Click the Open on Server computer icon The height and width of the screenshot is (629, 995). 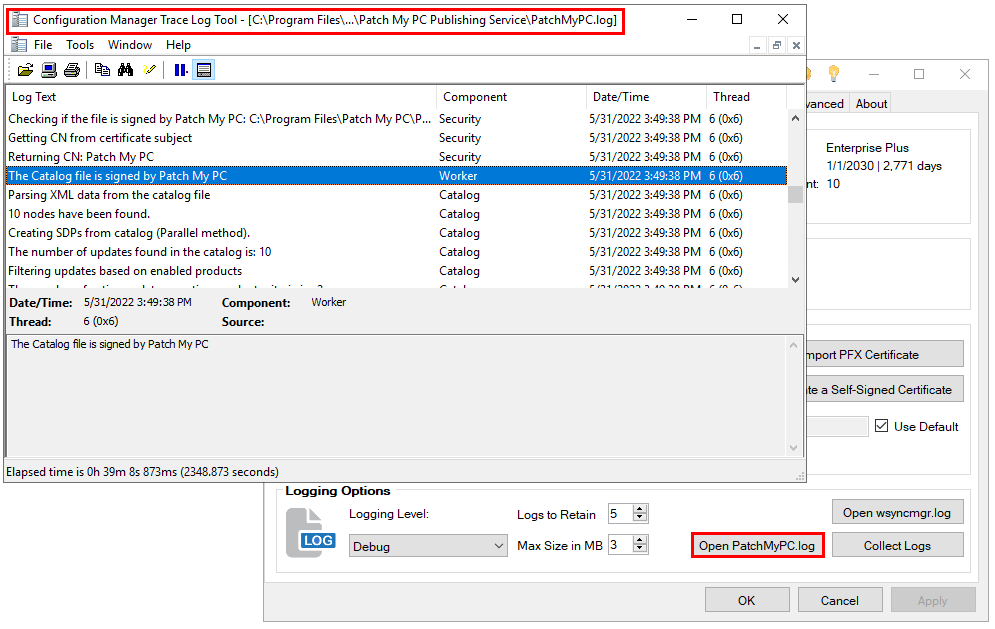click(x=49, y=70)
